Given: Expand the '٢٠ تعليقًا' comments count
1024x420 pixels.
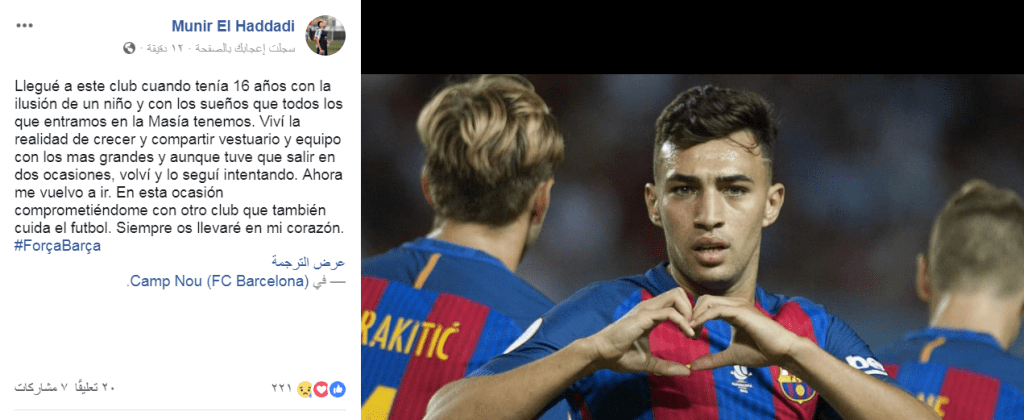Looking at the screenshot, I should [93, 388].
